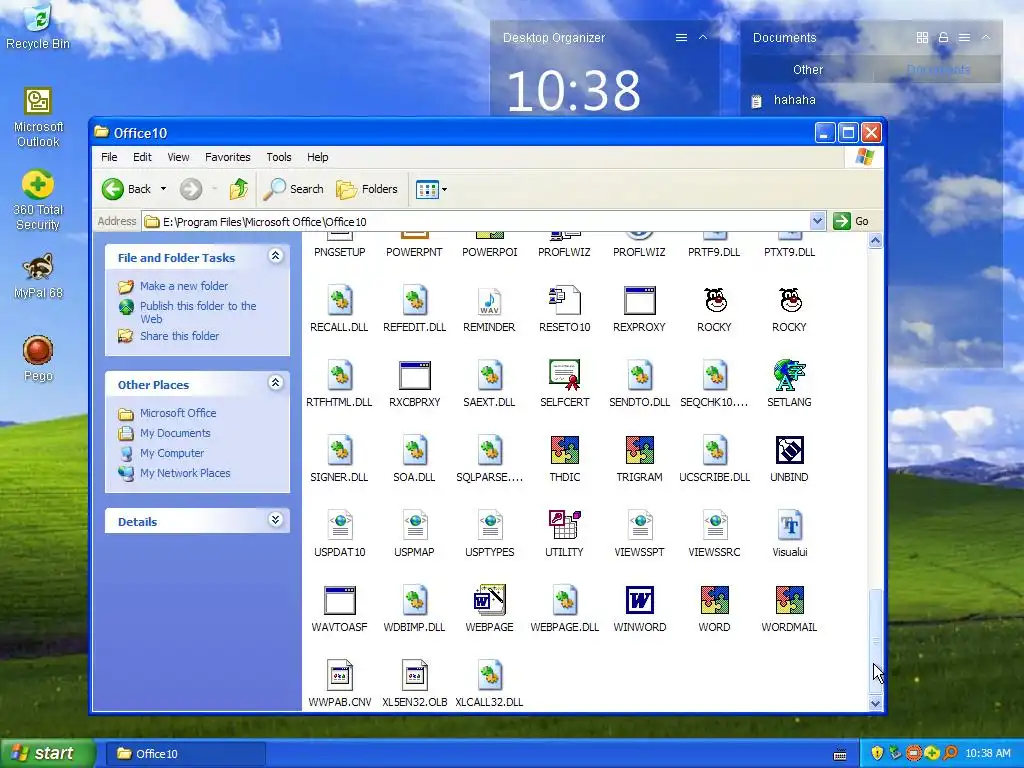The height and width of the screenshot is (768, 1024).
Task: Select the REMINDER wav file icon
Action: click(489, 301)
